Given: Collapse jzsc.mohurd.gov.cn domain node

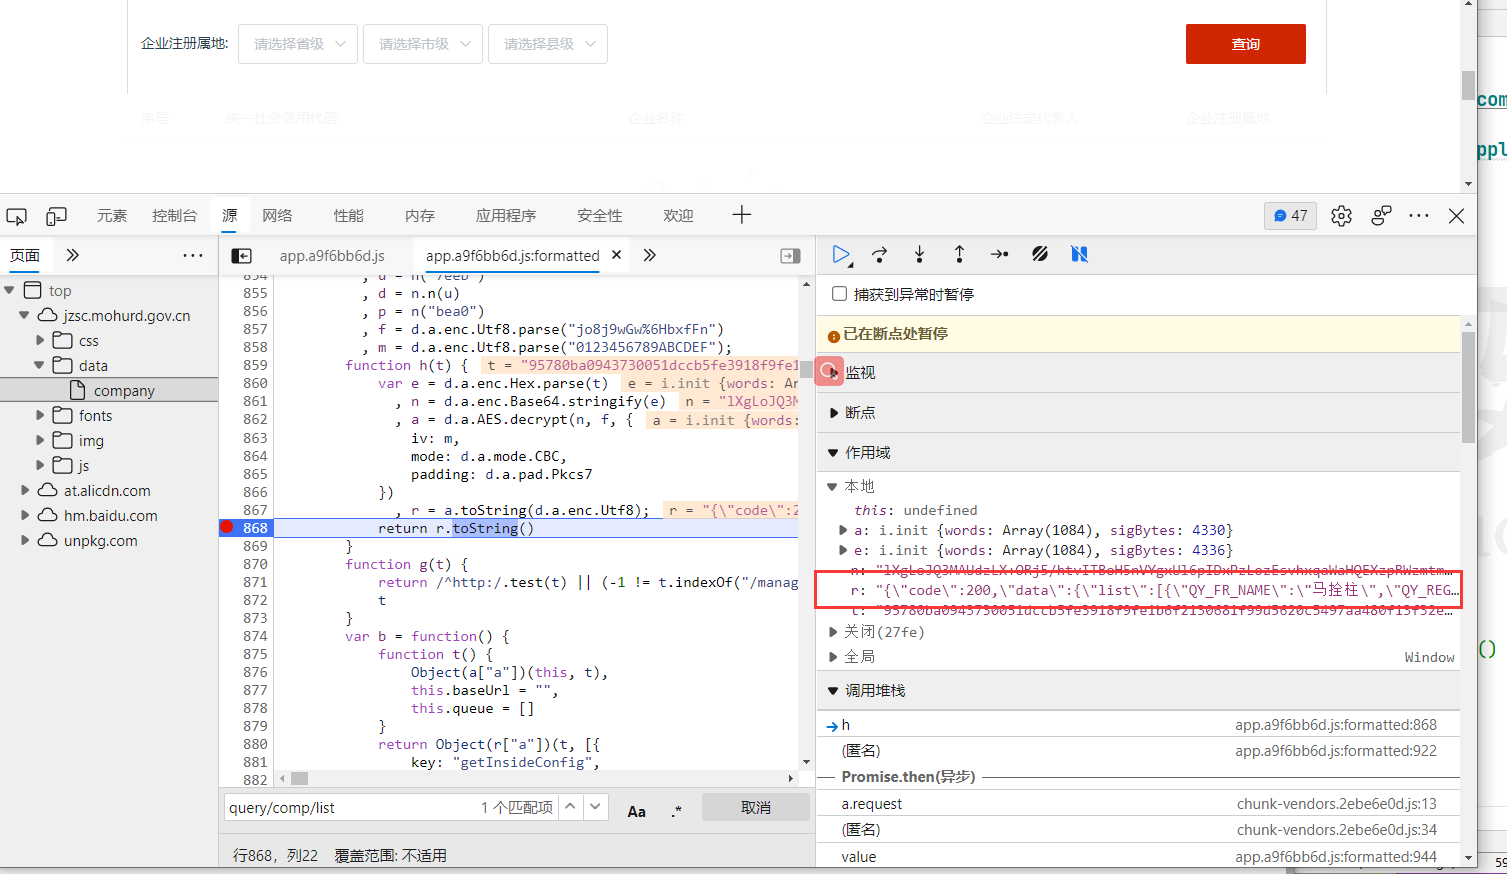Looking at the screenshot, I should coord(25,315).
